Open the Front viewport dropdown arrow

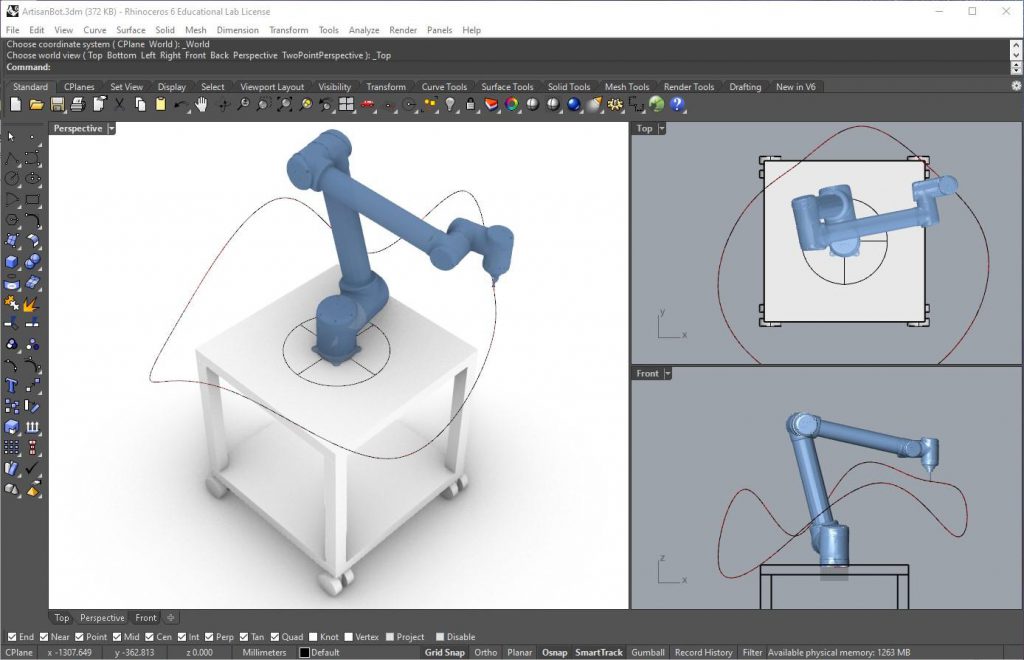click(x=667, y=373)
